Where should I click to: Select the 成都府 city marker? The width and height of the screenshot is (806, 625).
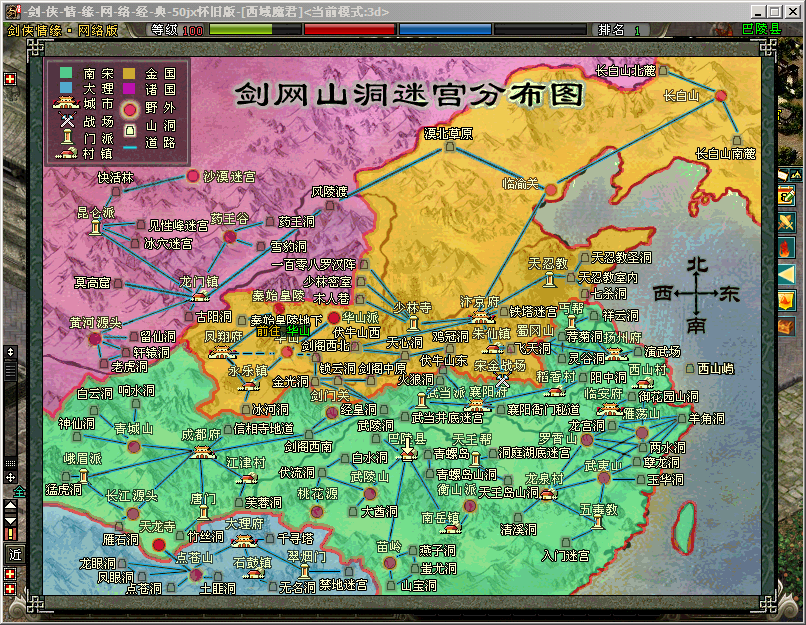(203, 452)
